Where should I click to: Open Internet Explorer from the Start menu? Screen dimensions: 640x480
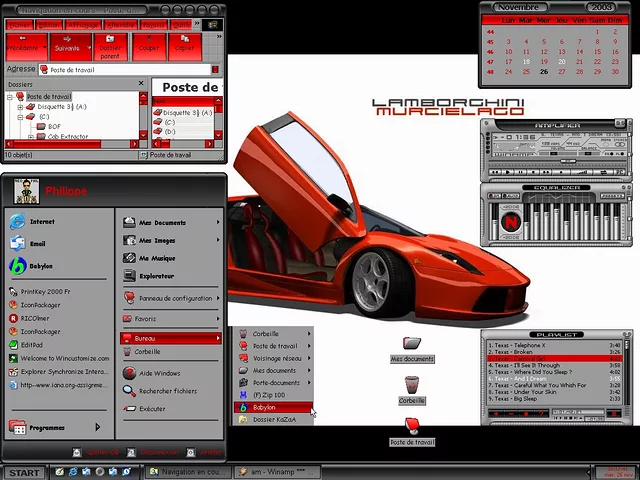40,221
